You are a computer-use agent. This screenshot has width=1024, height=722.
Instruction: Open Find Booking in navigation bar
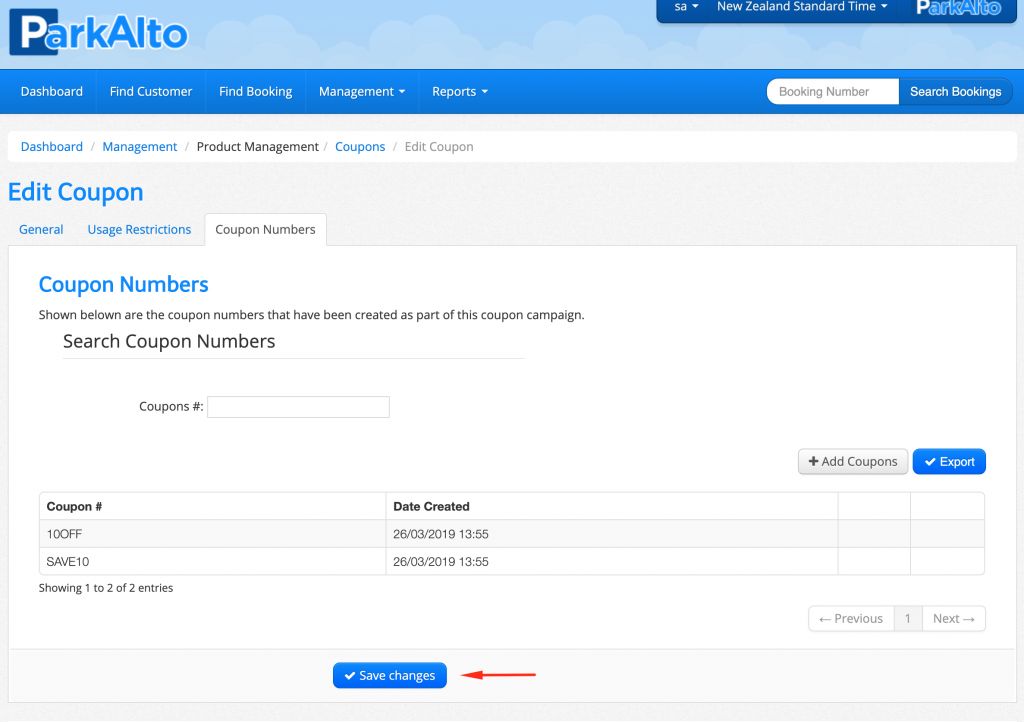(256, 91)
